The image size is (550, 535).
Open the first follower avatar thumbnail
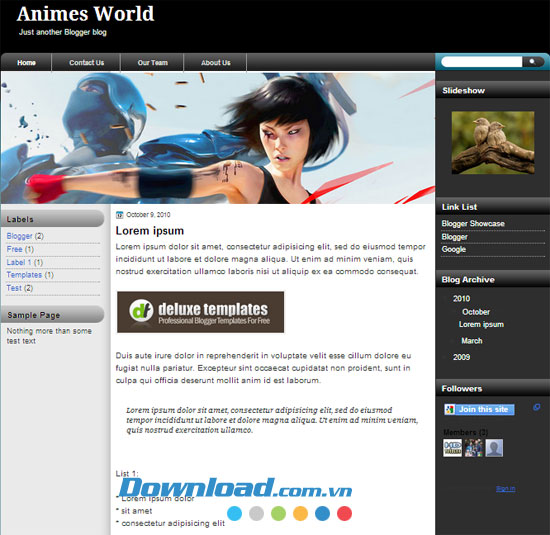tap(452, 448)
